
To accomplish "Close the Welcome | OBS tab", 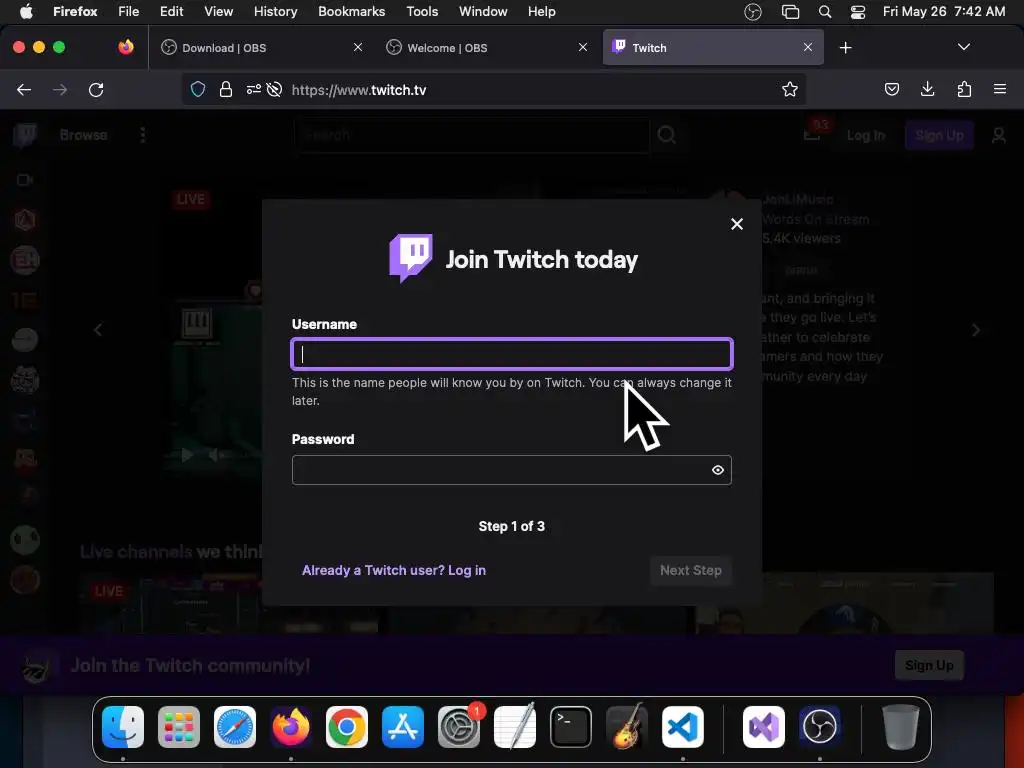I will [583, 47].
